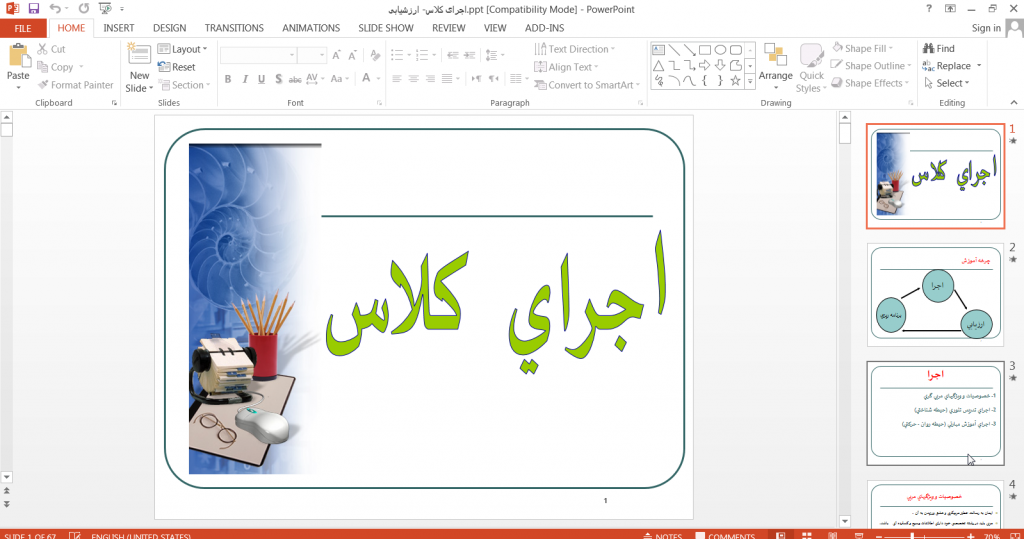Open font color picker A icon
Screen dimensions: 1024x539
click(366, 78)
